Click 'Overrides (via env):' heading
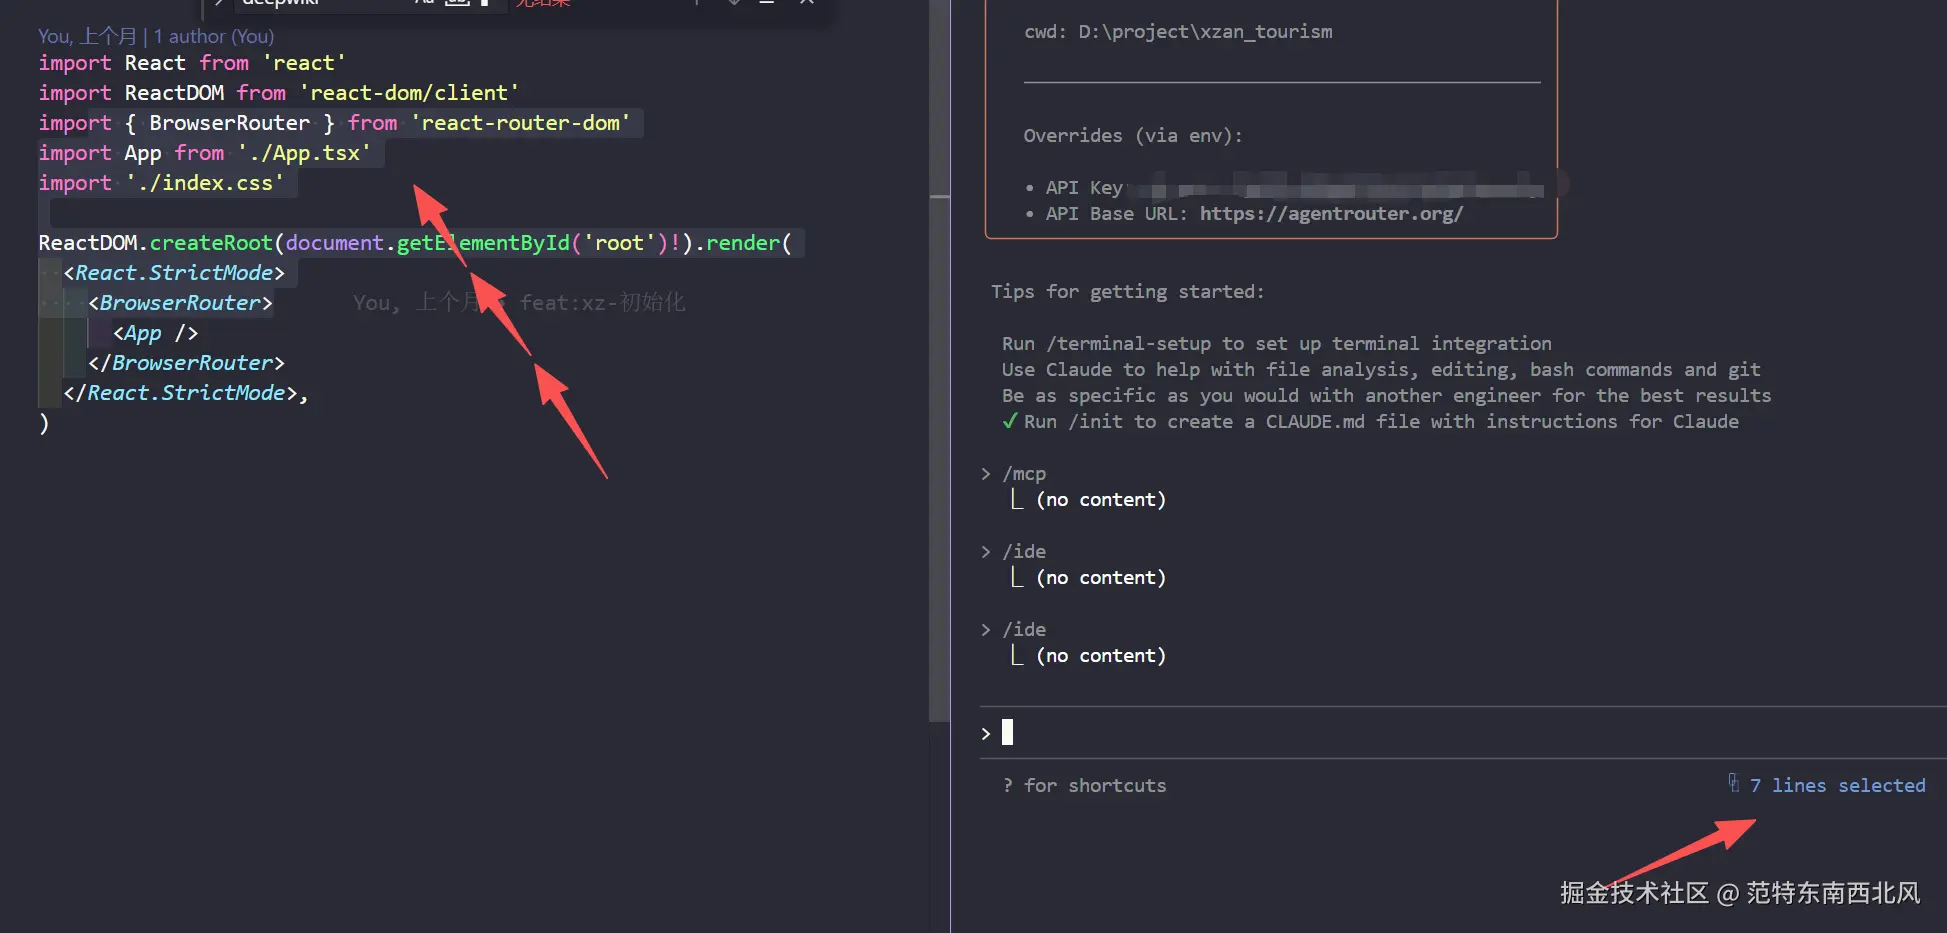1947x933 pixels. [1133, 135]
